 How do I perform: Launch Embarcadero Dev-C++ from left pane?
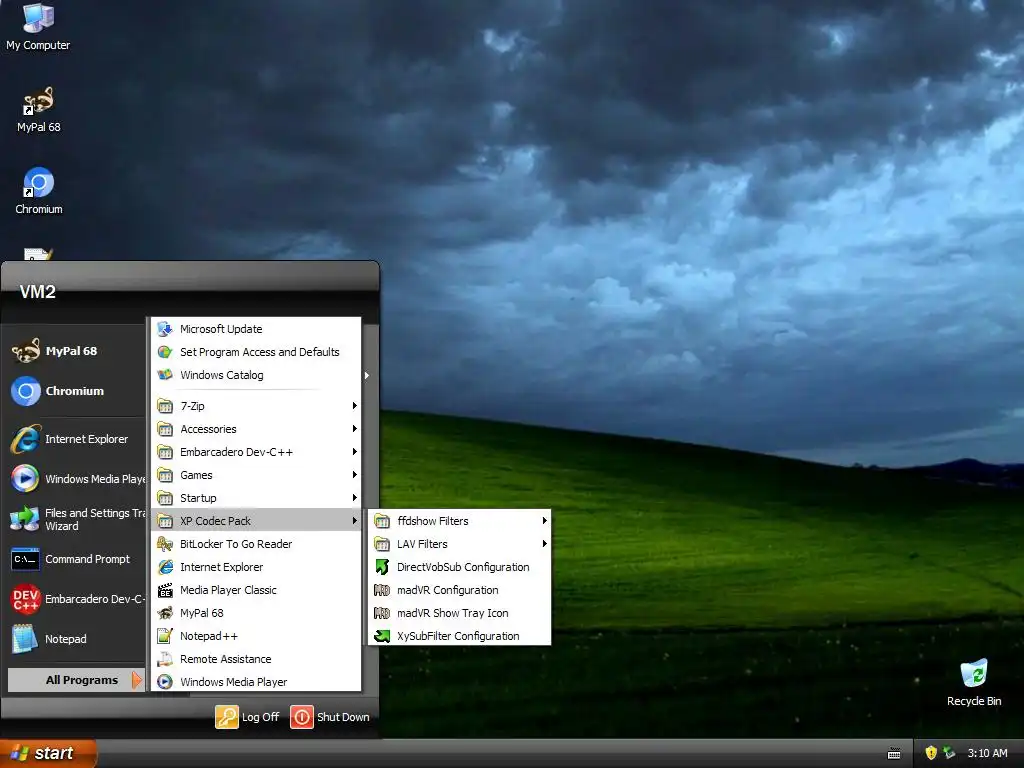point(78,599)
